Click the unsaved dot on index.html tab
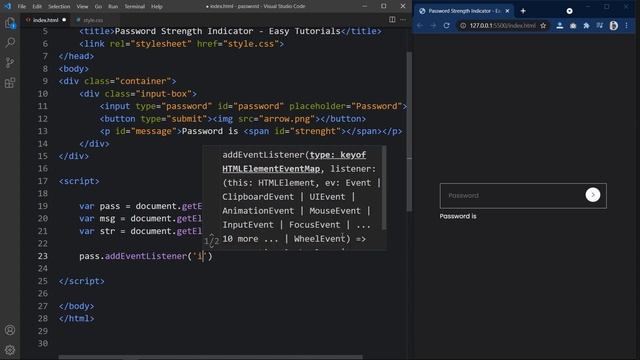 [x=64, y=20]
